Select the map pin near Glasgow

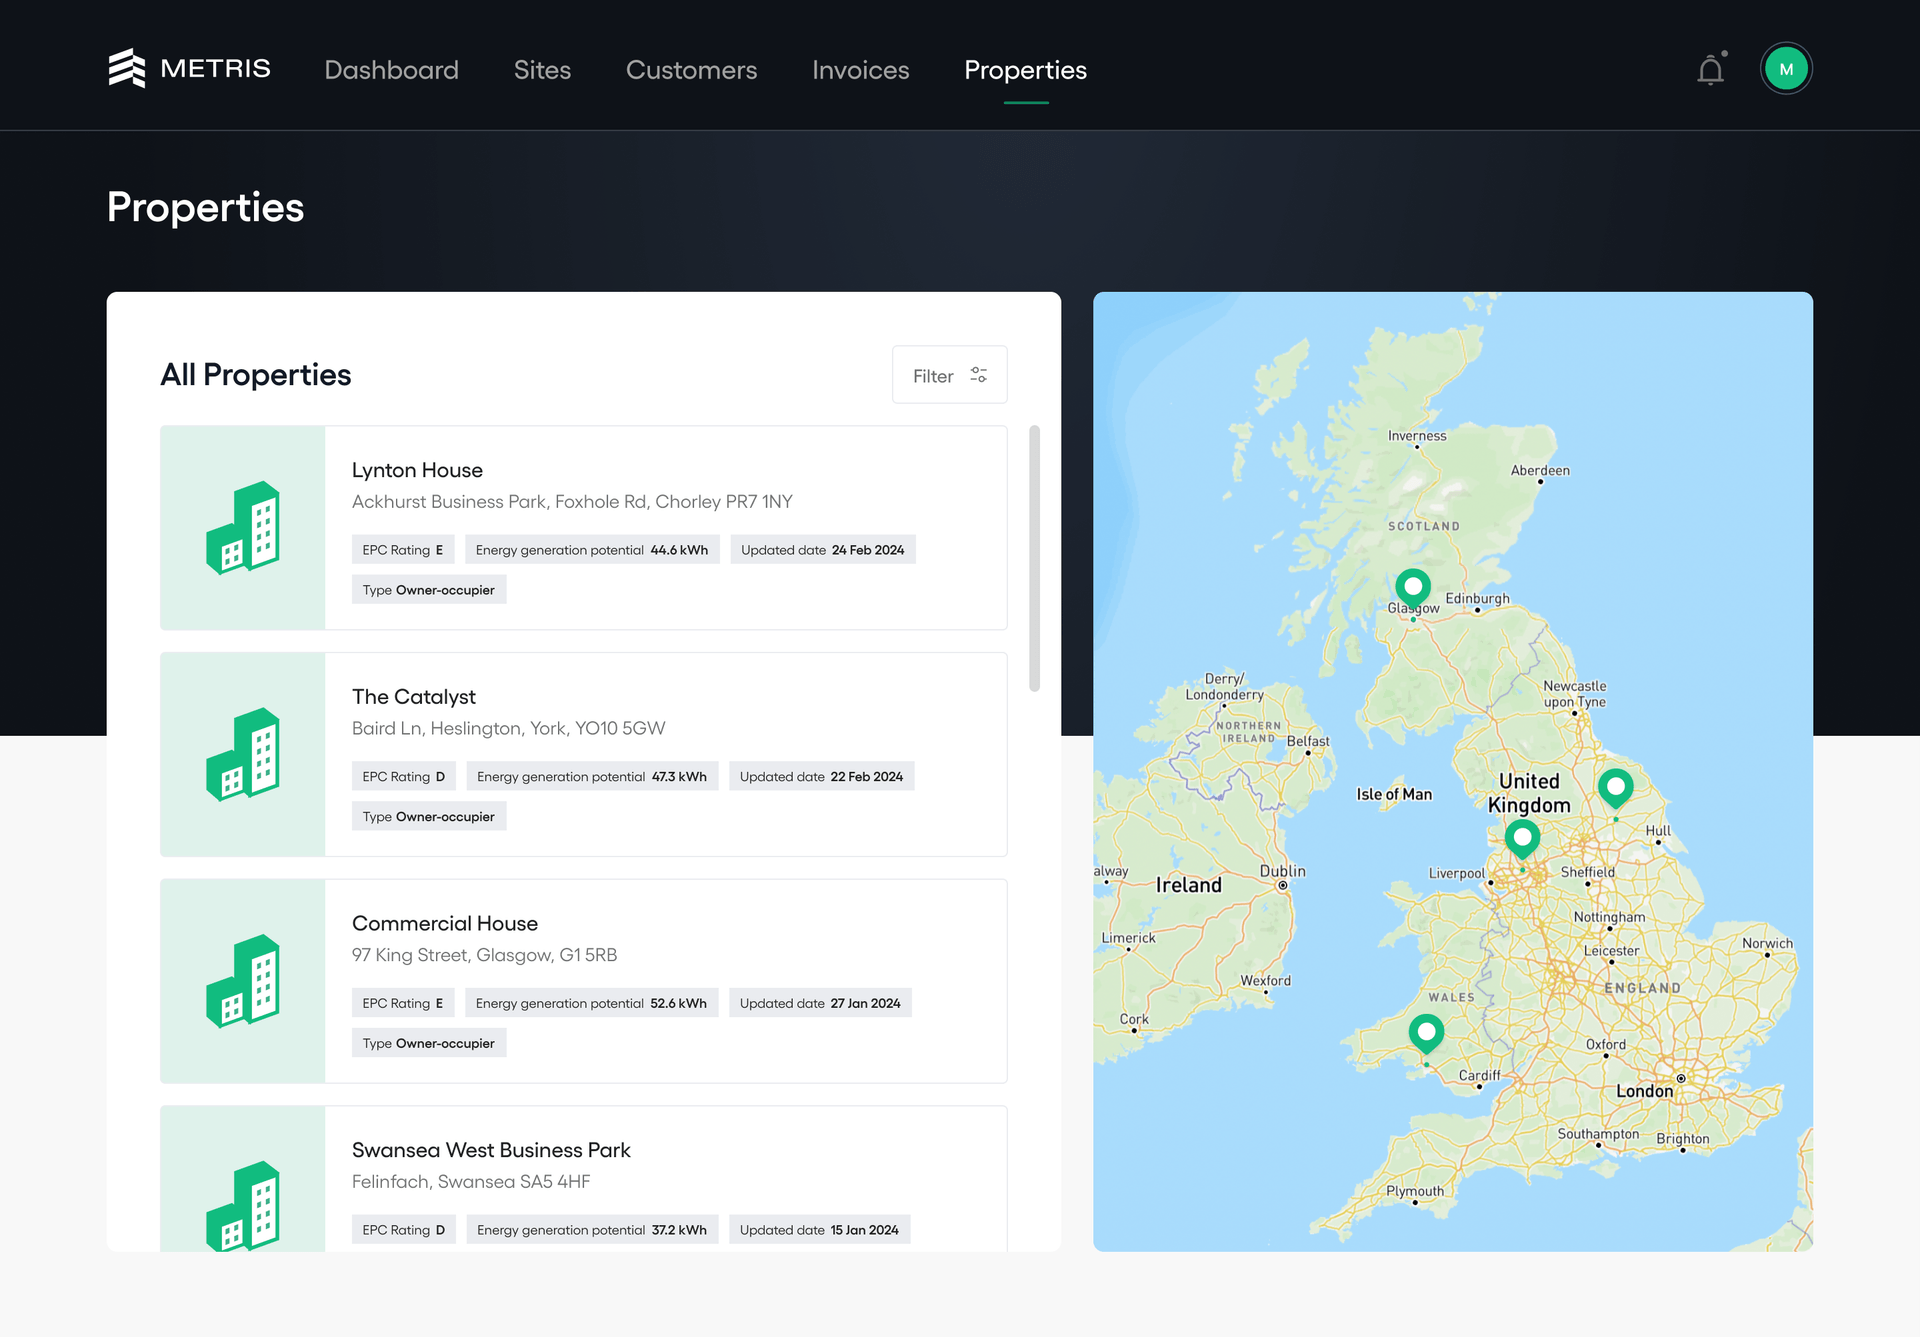click(1413, 590)
